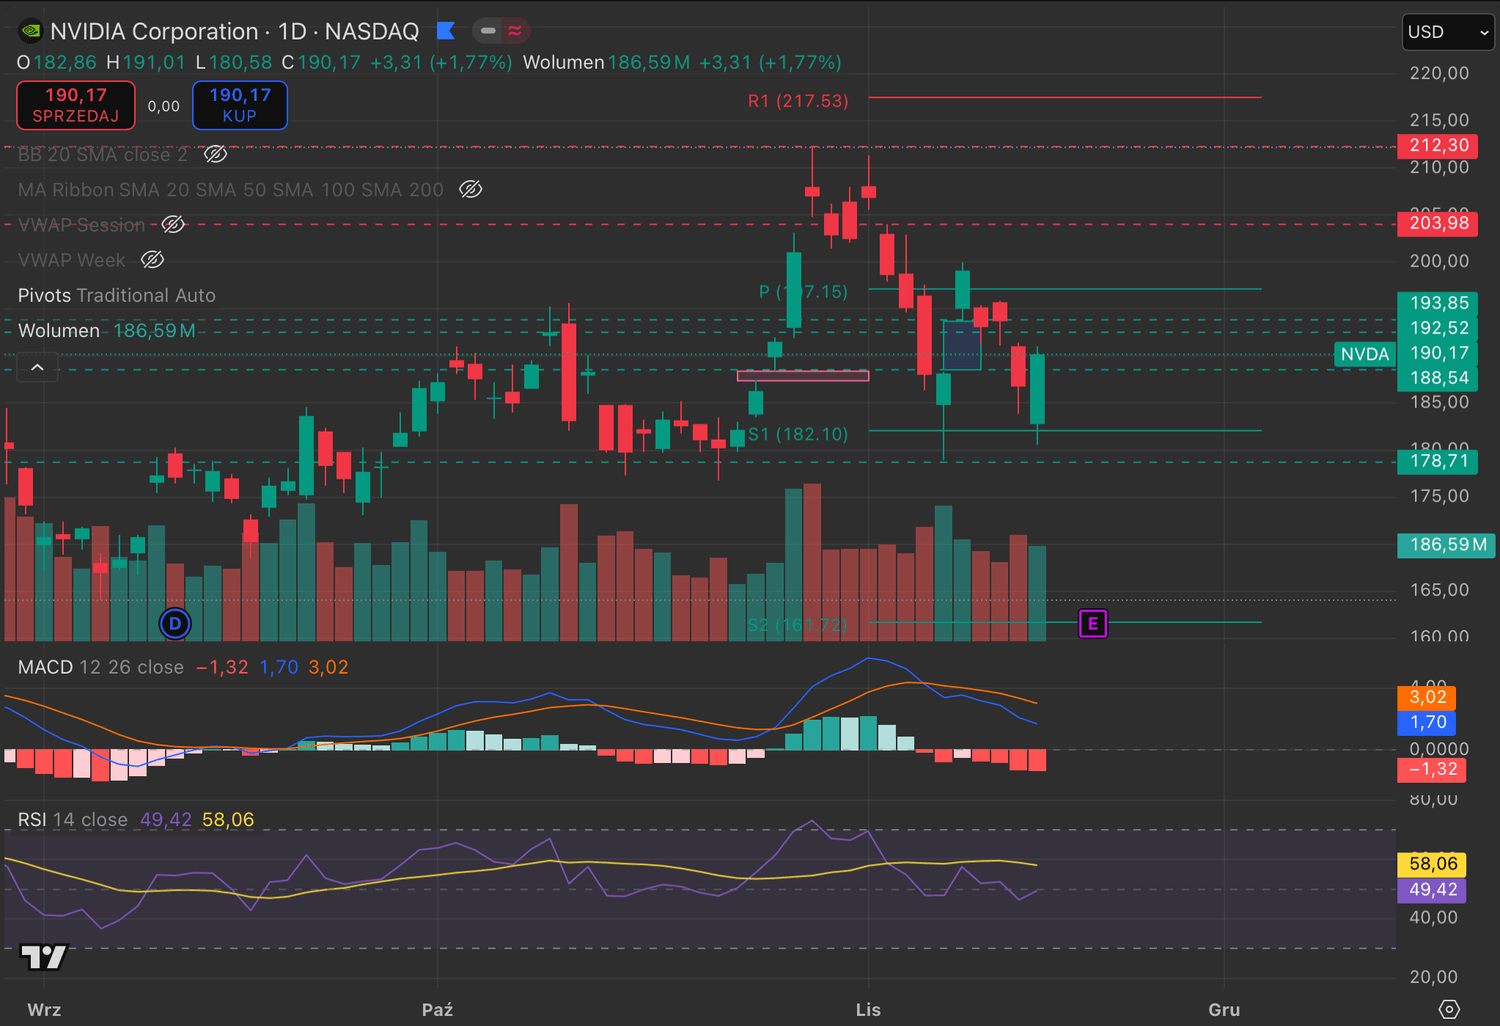Click the dividend D marker

(175, 624)
